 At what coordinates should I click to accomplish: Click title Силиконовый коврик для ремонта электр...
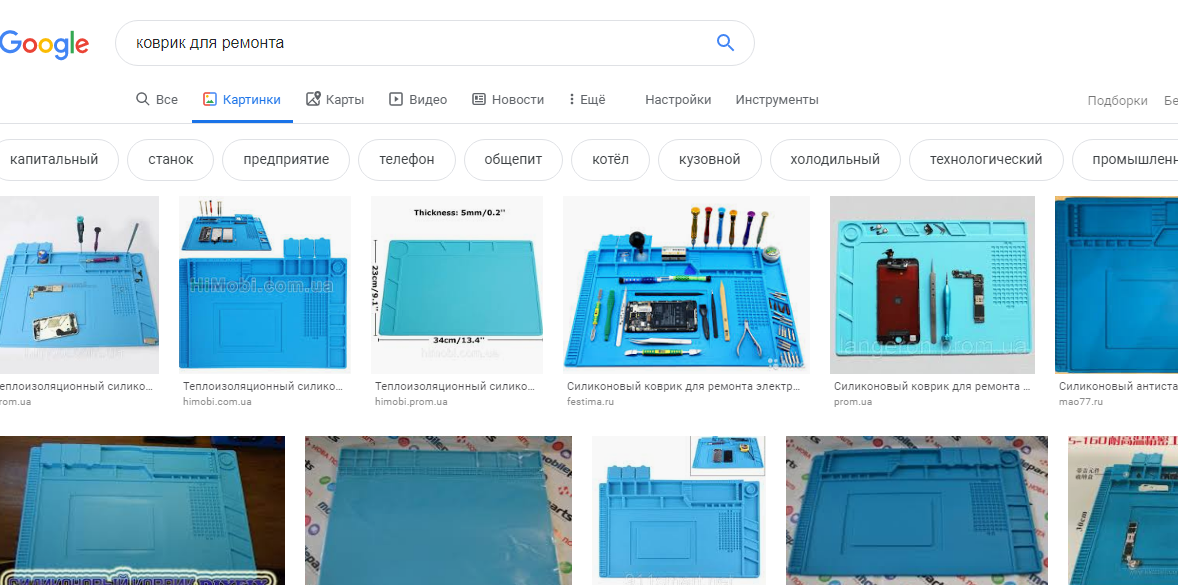pyautogui.click(x=683, y=387)
